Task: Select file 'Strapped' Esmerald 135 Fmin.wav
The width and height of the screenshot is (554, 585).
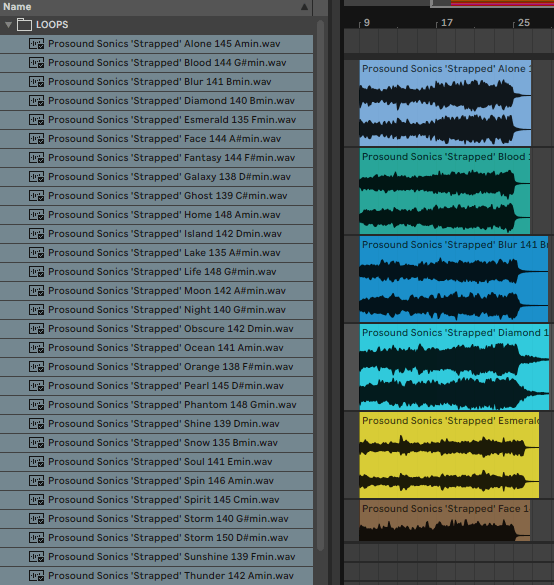Action: point(156,120)
